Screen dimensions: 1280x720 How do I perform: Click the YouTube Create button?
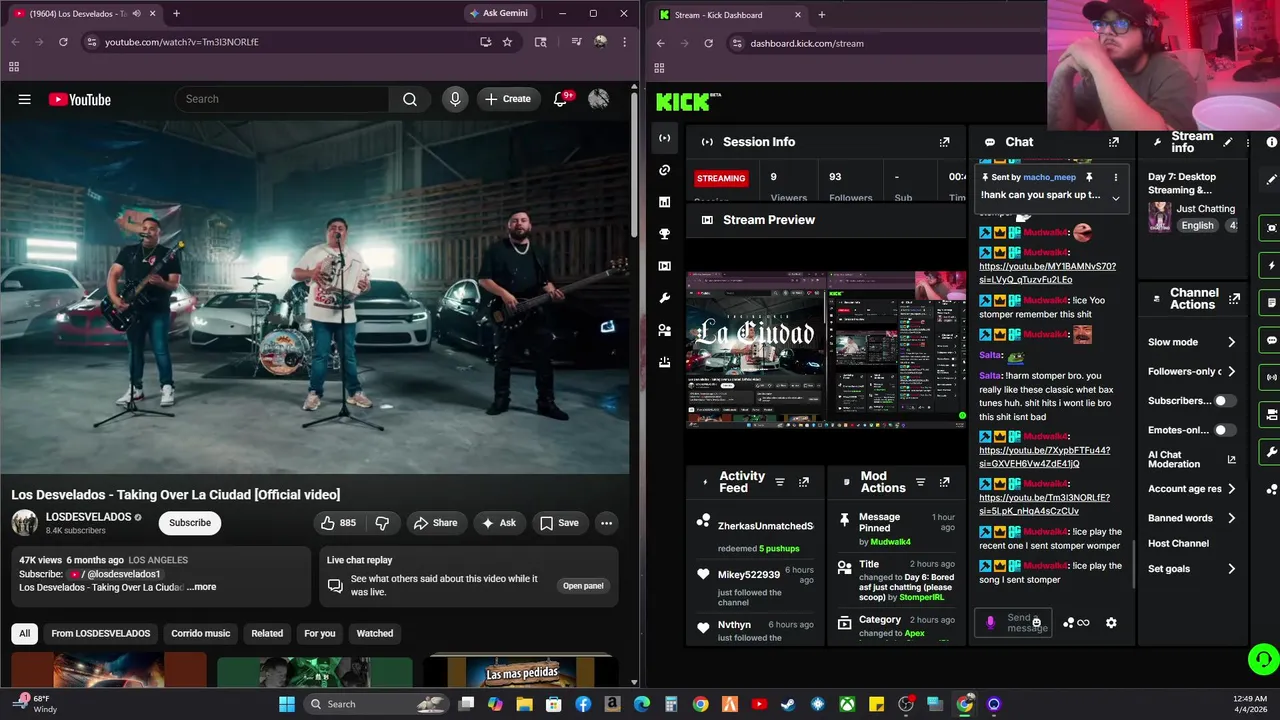tap(508, 99)
